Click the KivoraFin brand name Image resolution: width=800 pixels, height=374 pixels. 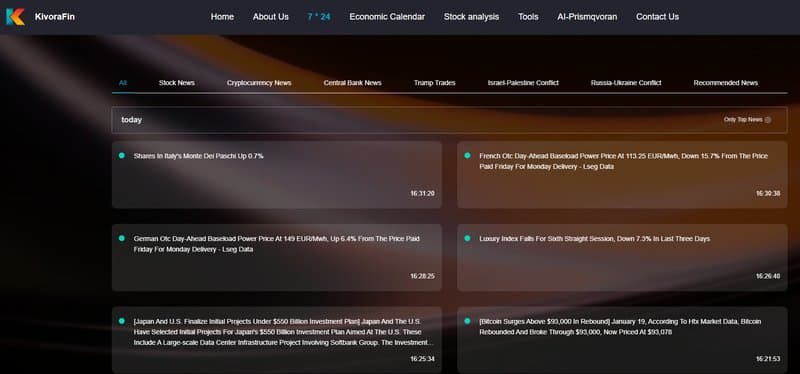coord(55,17)
